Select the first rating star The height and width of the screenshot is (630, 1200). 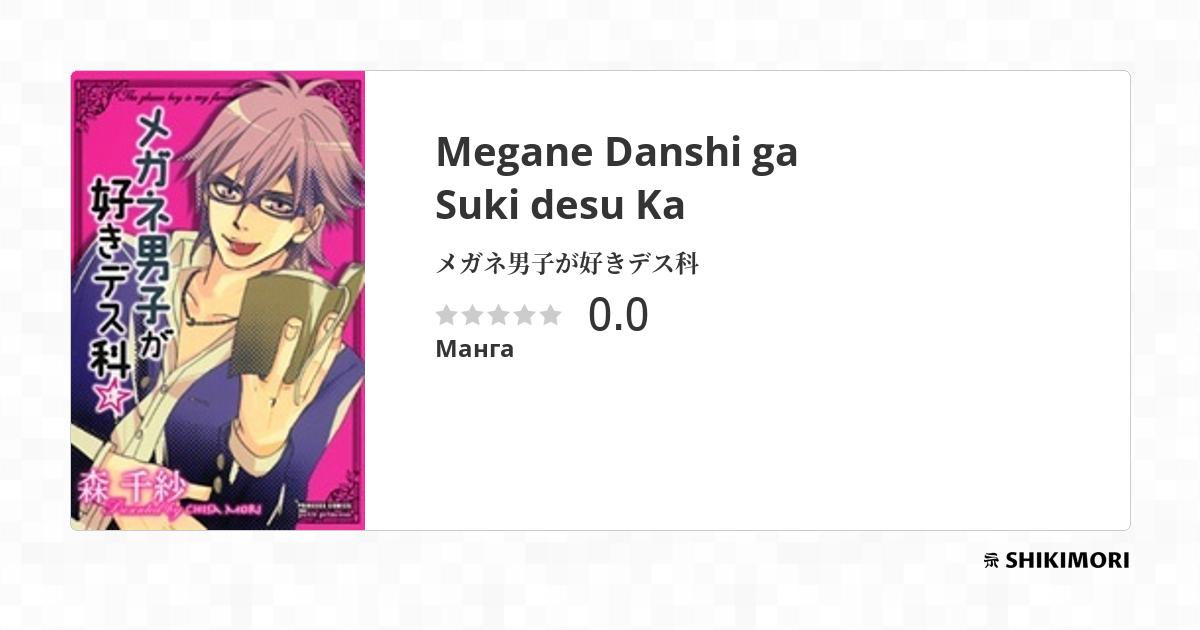[x=447, y=315]
